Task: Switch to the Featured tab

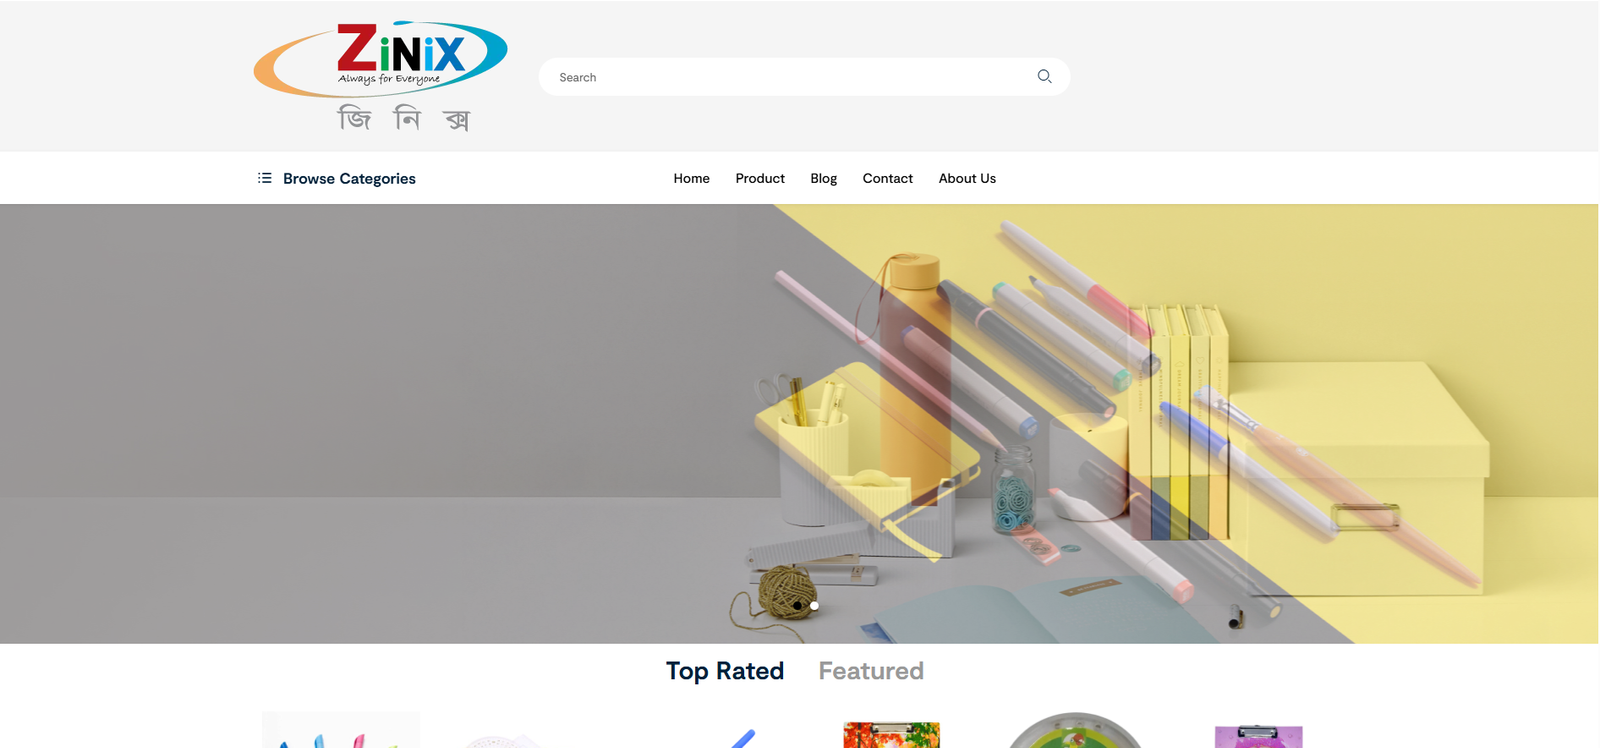Action: 871,671
